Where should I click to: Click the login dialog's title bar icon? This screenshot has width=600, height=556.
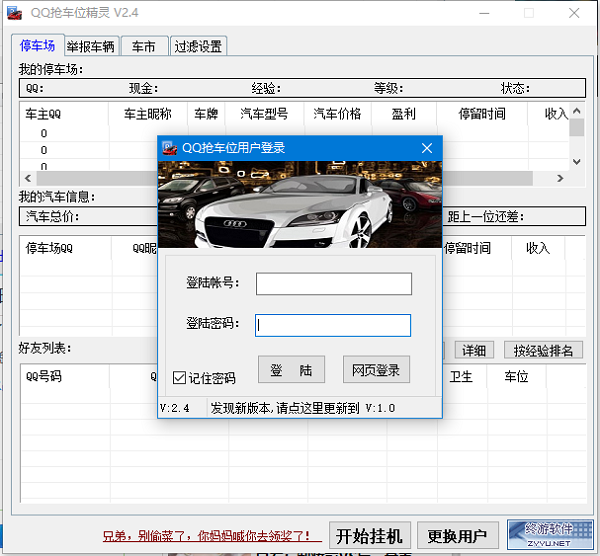point(170,148)
